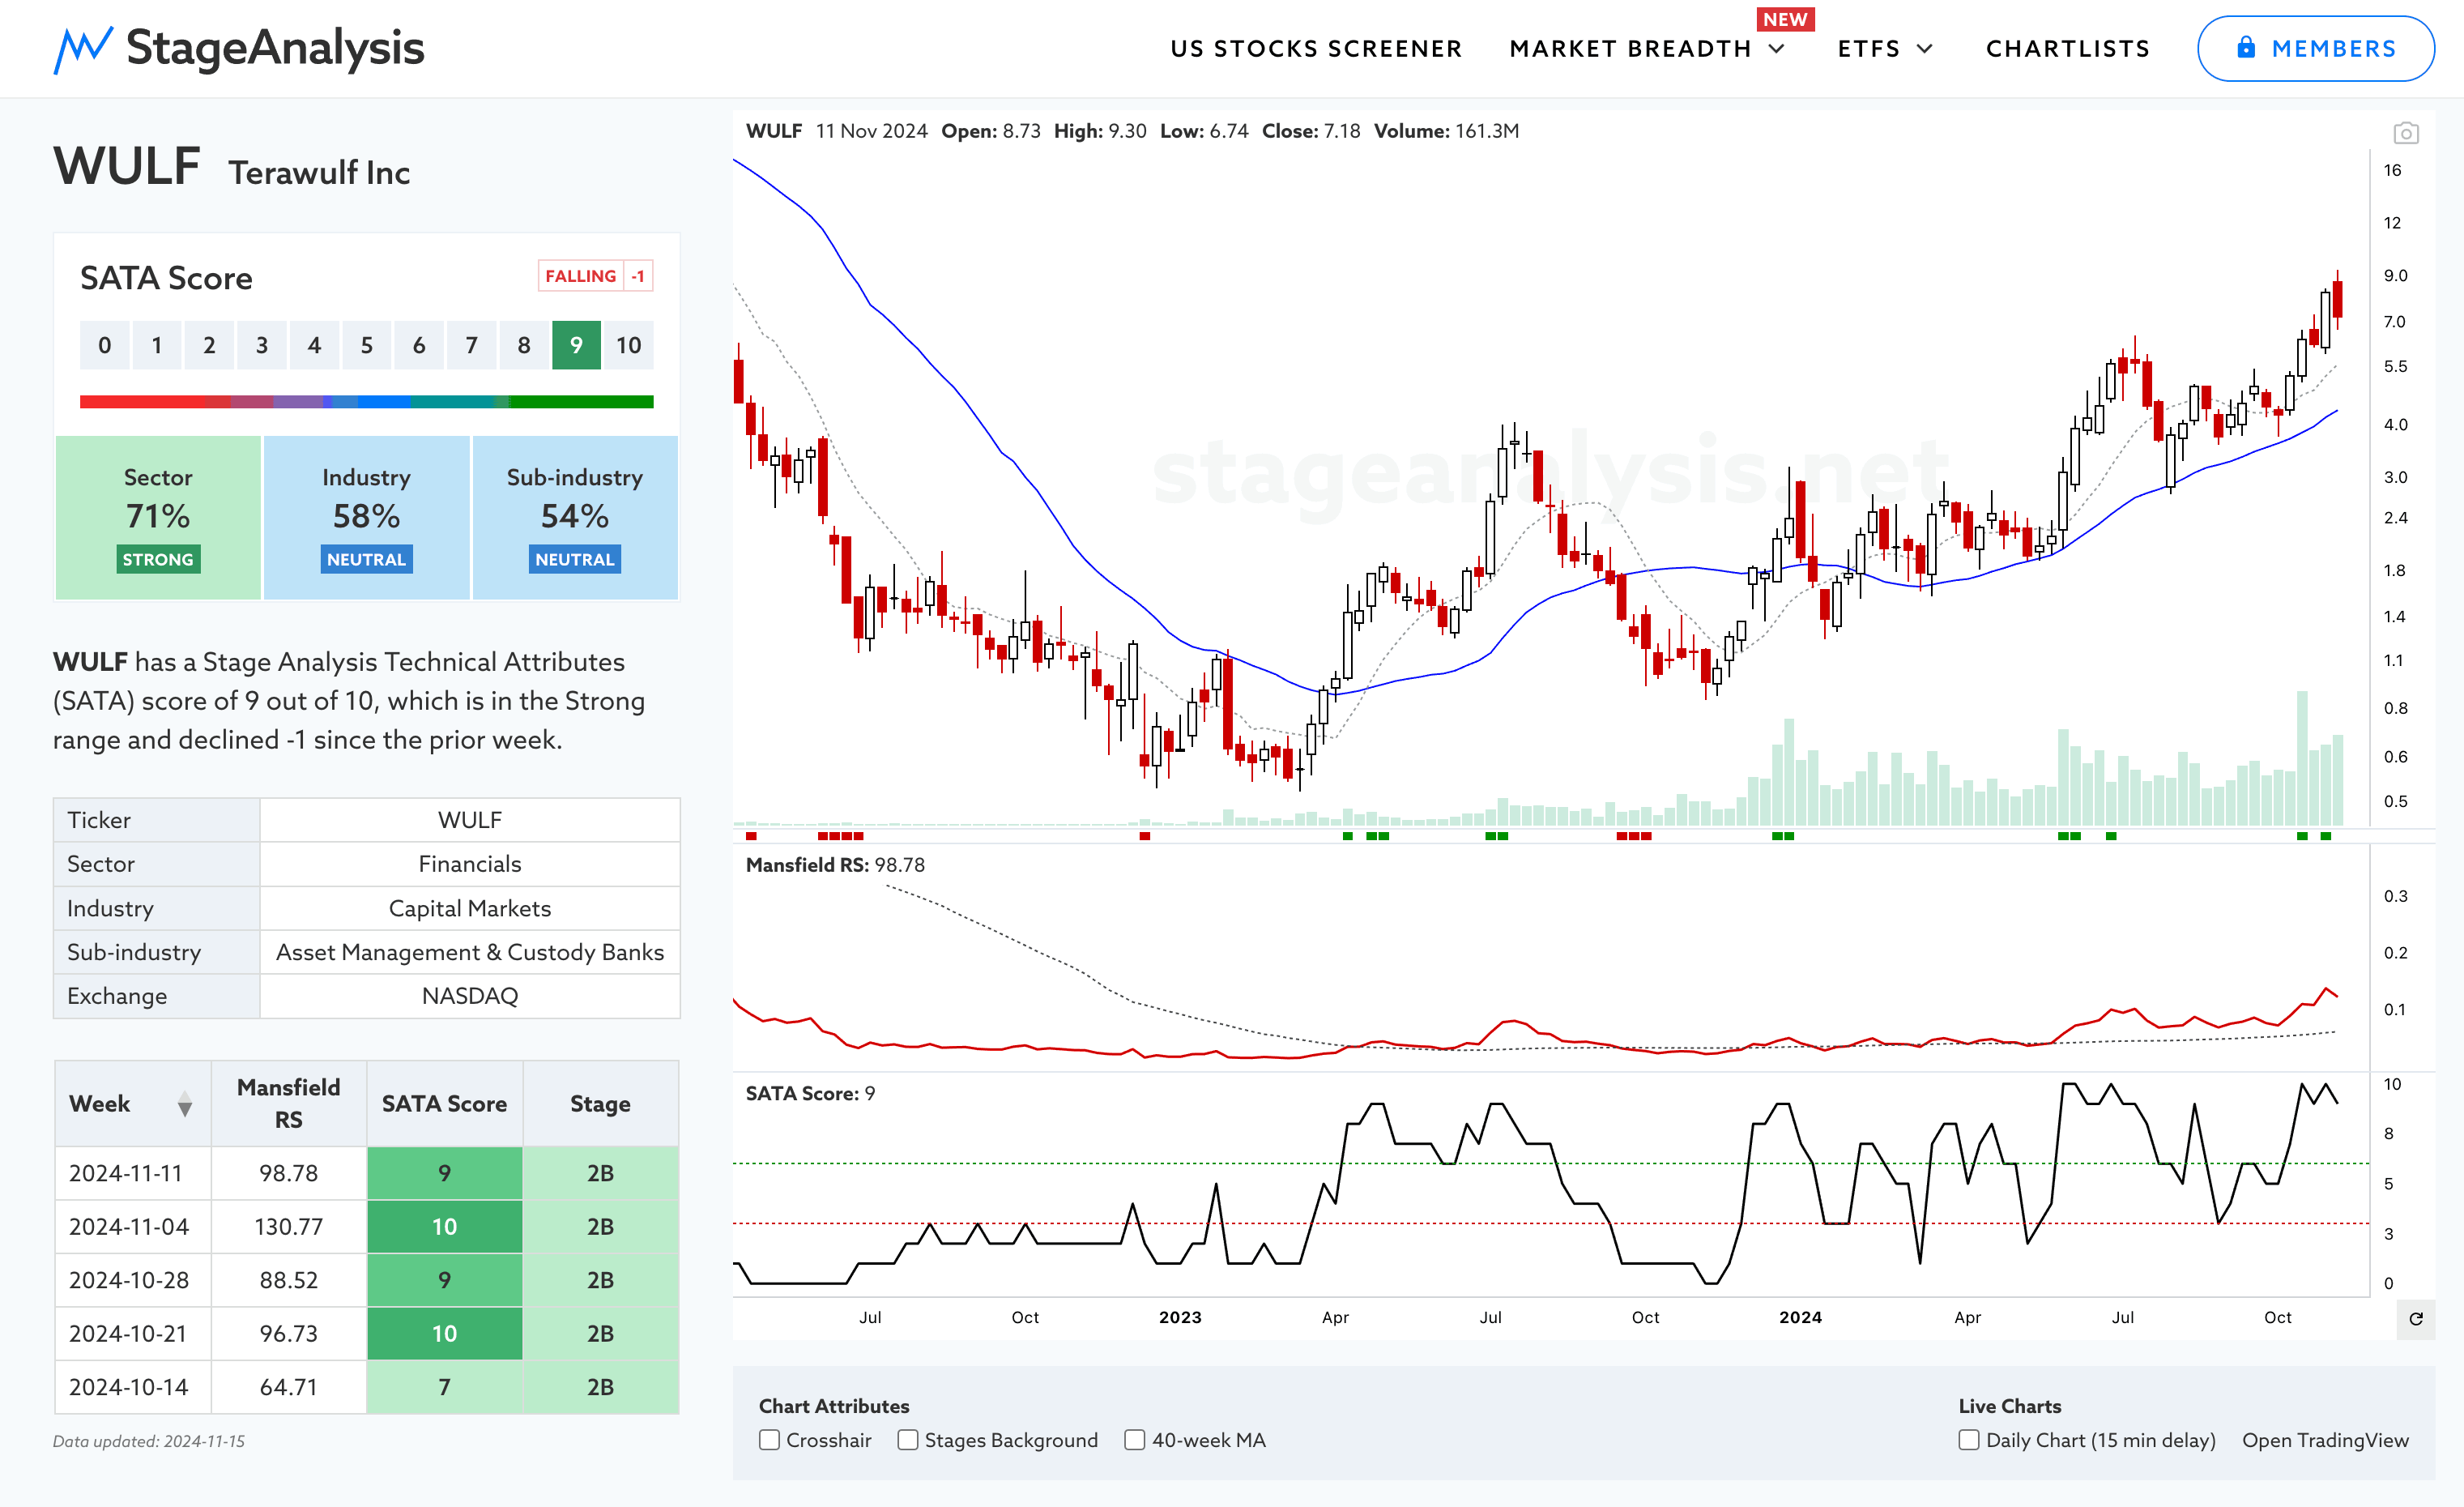Click the Mansfield RS column header
The width and height of the screenshot is (2464, 1507).
[x=288, y=1104]
